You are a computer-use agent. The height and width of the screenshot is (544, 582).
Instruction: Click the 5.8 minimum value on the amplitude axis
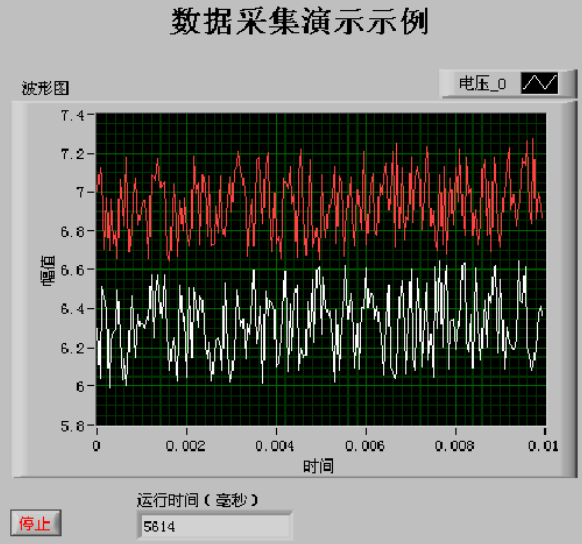pyautogui.click(x=73, y=426)
